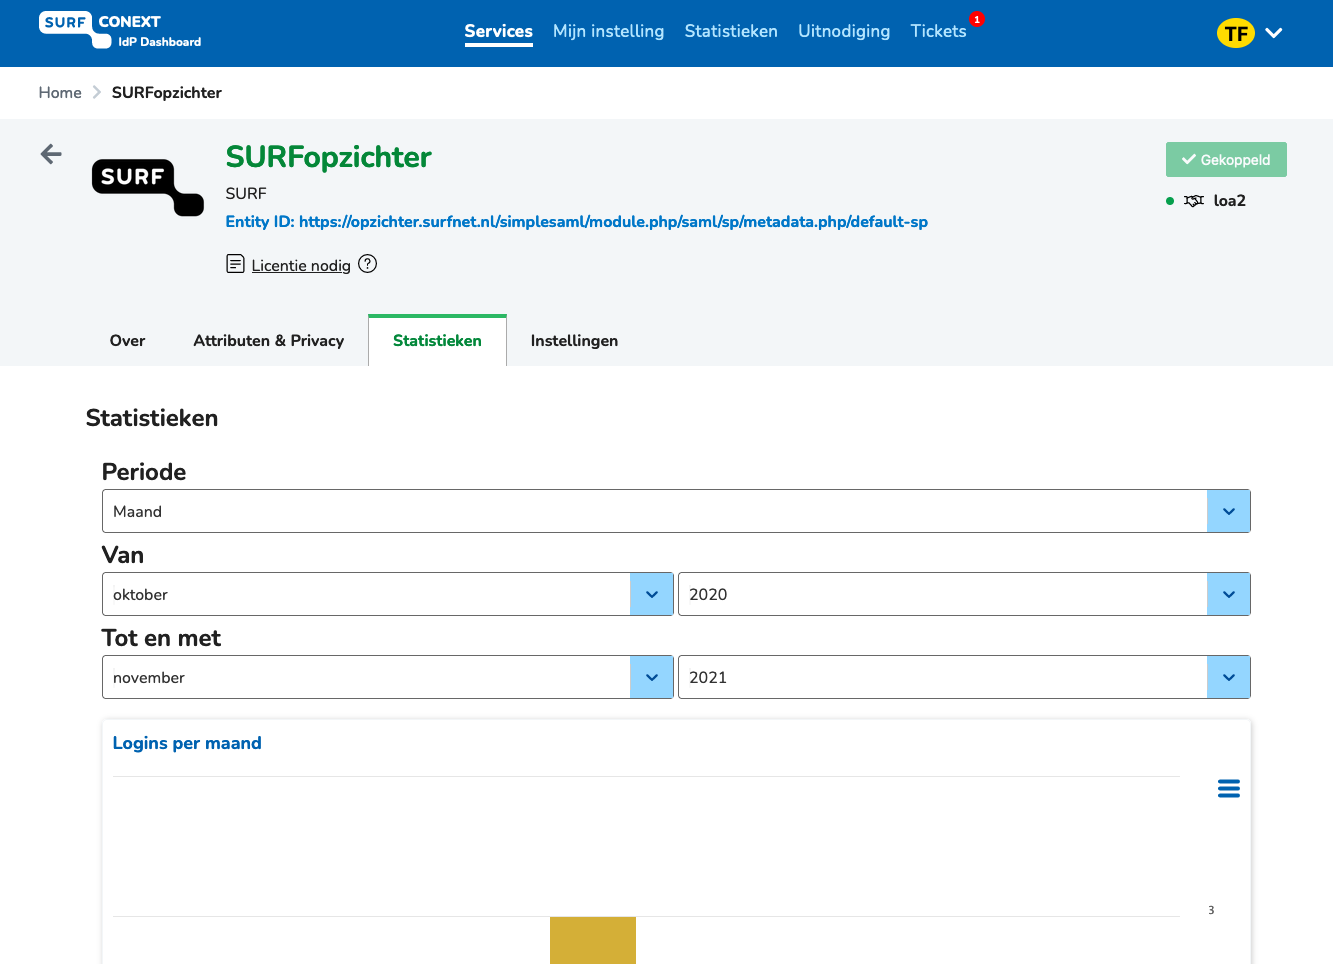The height and width of the screenshot is (964, 1333).
Task: Click the TF user avatar
Action: [1236, 33]
